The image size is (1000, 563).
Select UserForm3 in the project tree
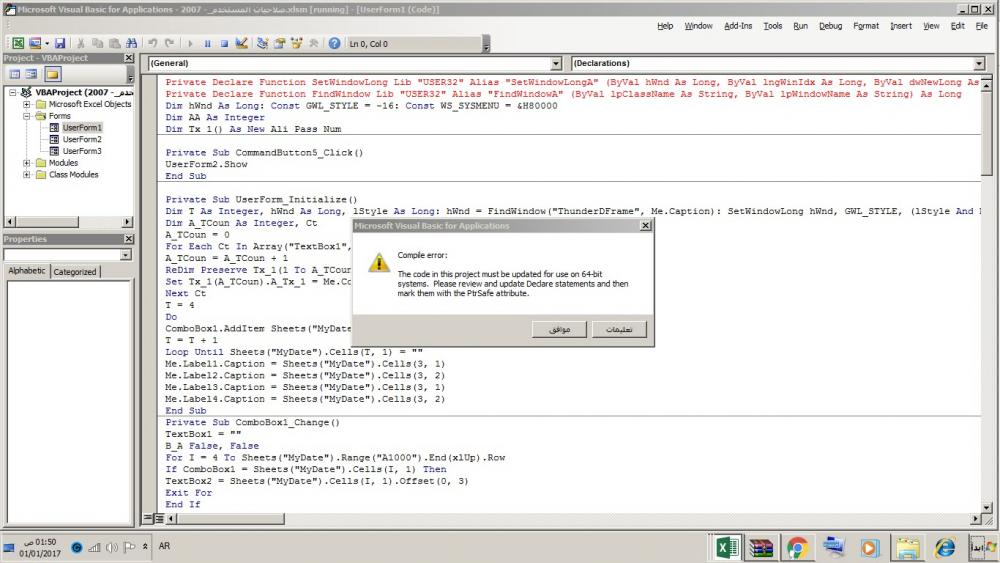pyautogui.click(x=82, y=151)
